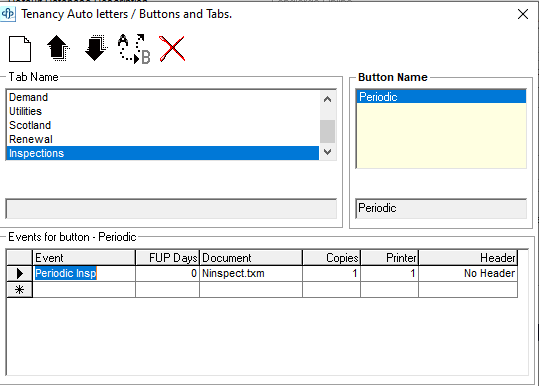Click the Ninspect.txm document cell

pyautogui.click(x=251, y=274)
